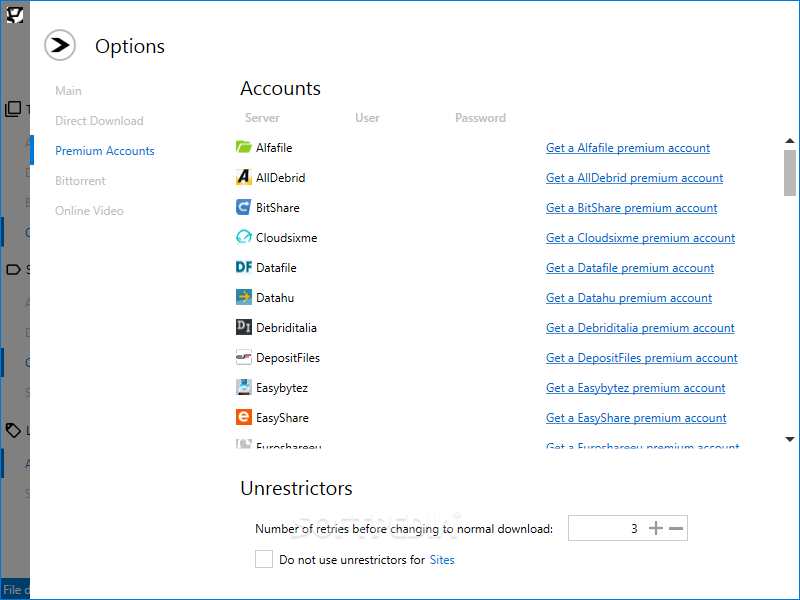The width and height of the screenshot is (800, 600).
Task: Open the Online Video options section
Action: pyautogui.click(x=89, y=211)
